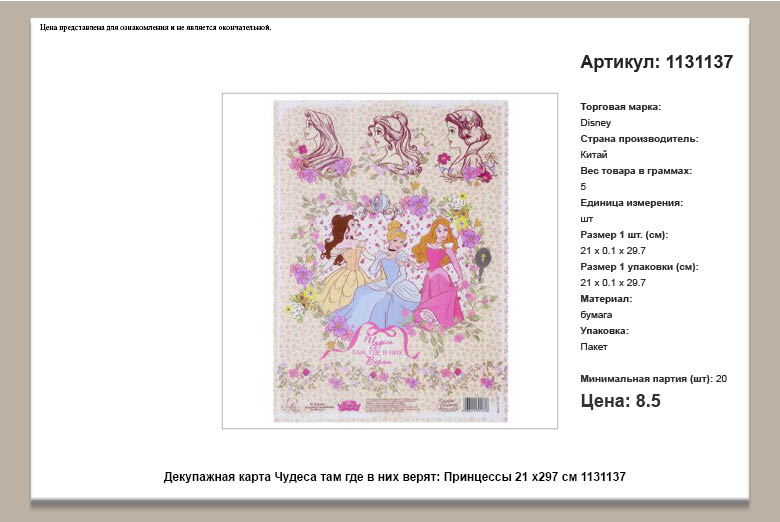
Task: Click the decoupage card product image
Action: click(x=390, y=261)
